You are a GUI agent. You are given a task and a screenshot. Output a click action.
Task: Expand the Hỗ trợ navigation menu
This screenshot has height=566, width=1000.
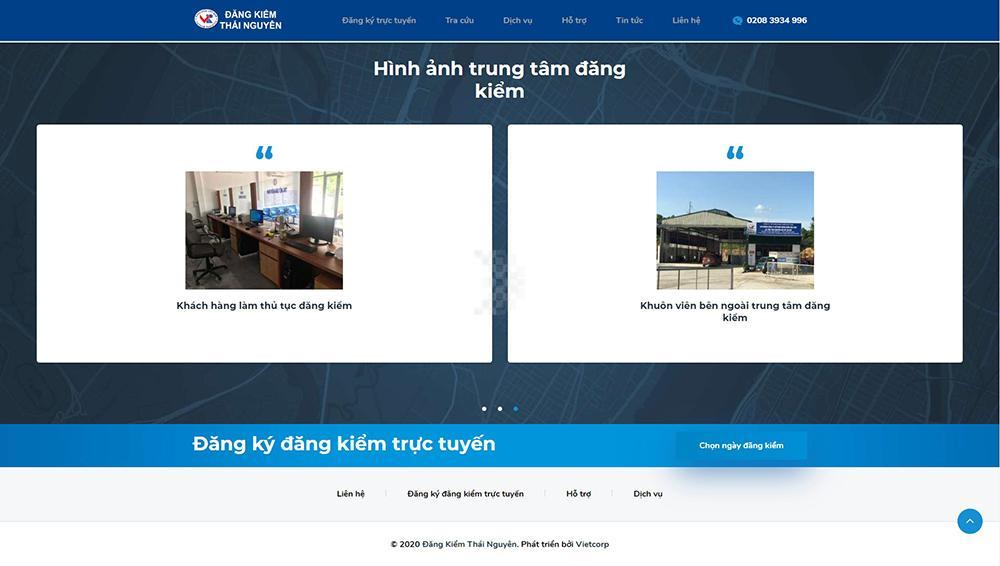(574, 20)
